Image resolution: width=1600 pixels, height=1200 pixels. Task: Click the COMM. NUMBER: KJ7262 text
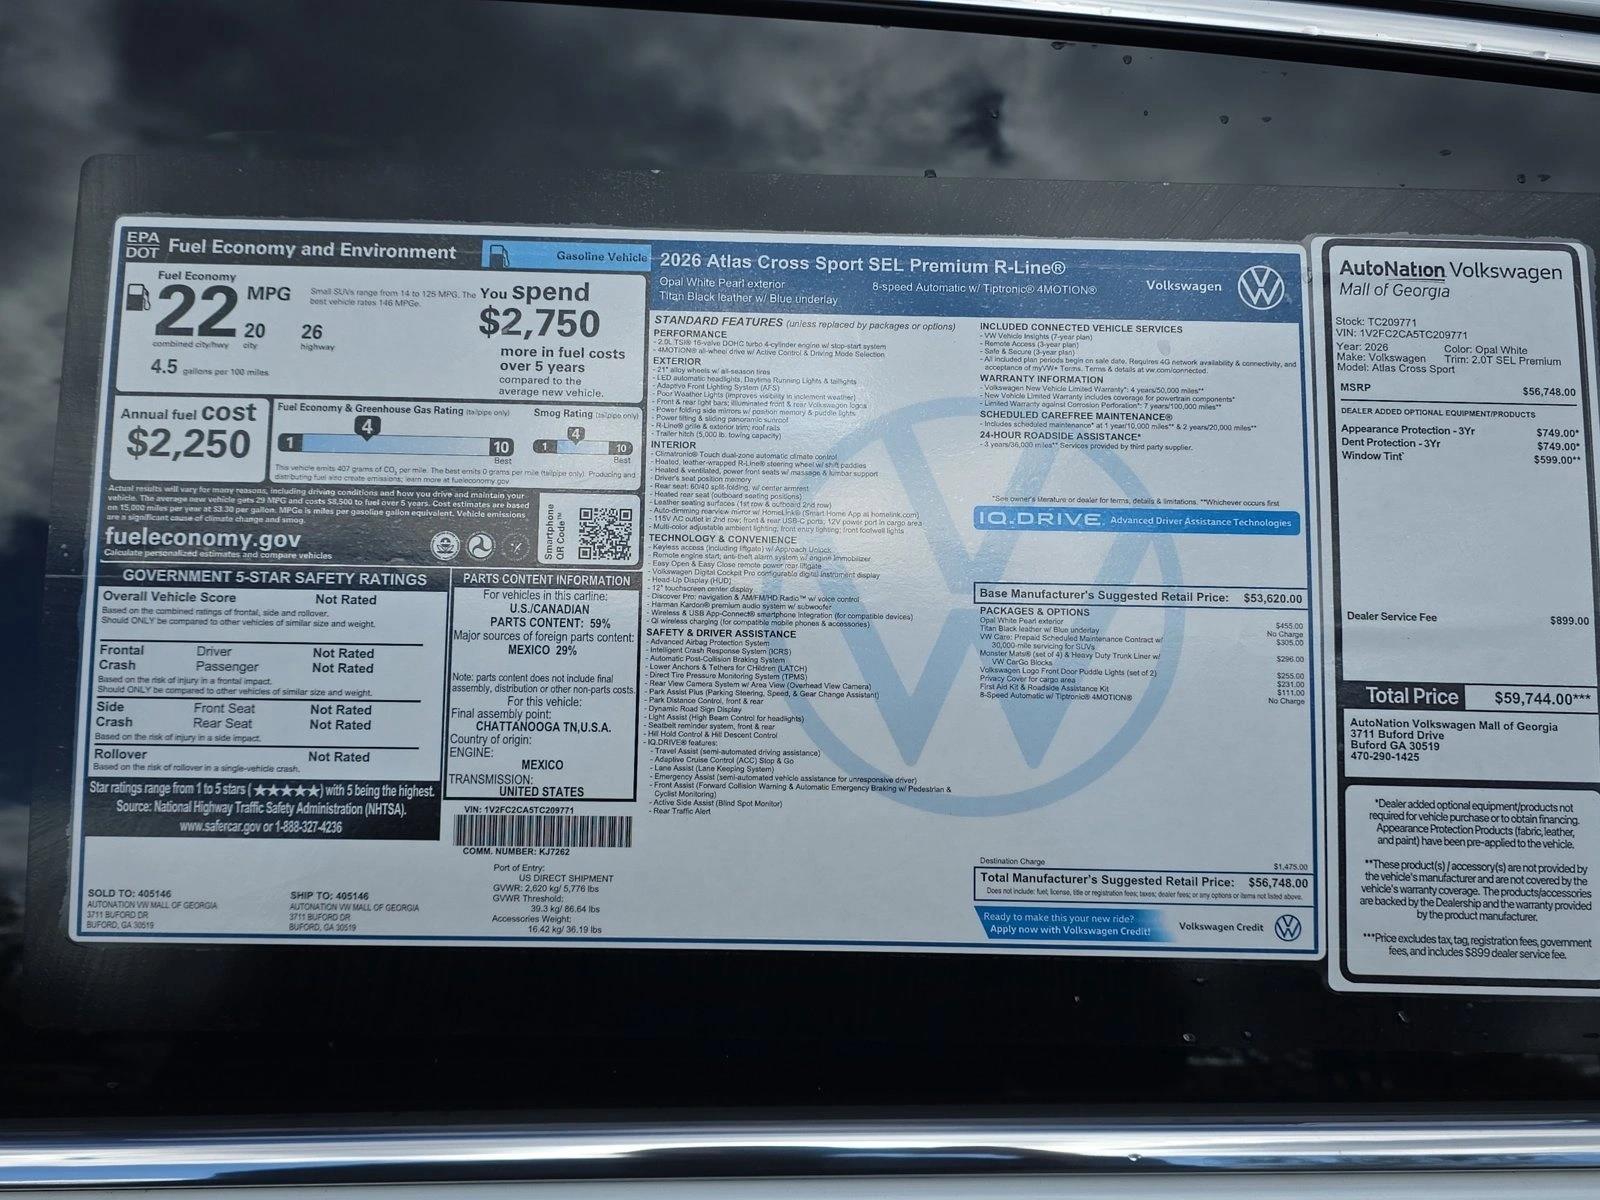[516, 852]
